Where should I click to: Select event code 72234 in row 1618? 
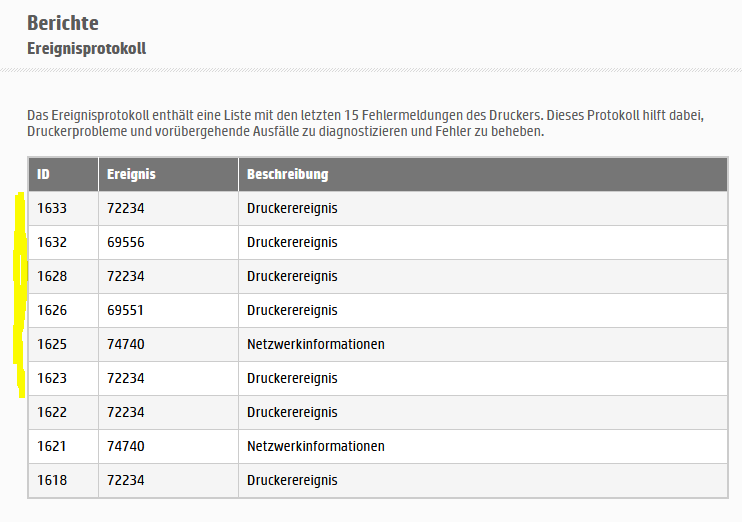point(126,481)
